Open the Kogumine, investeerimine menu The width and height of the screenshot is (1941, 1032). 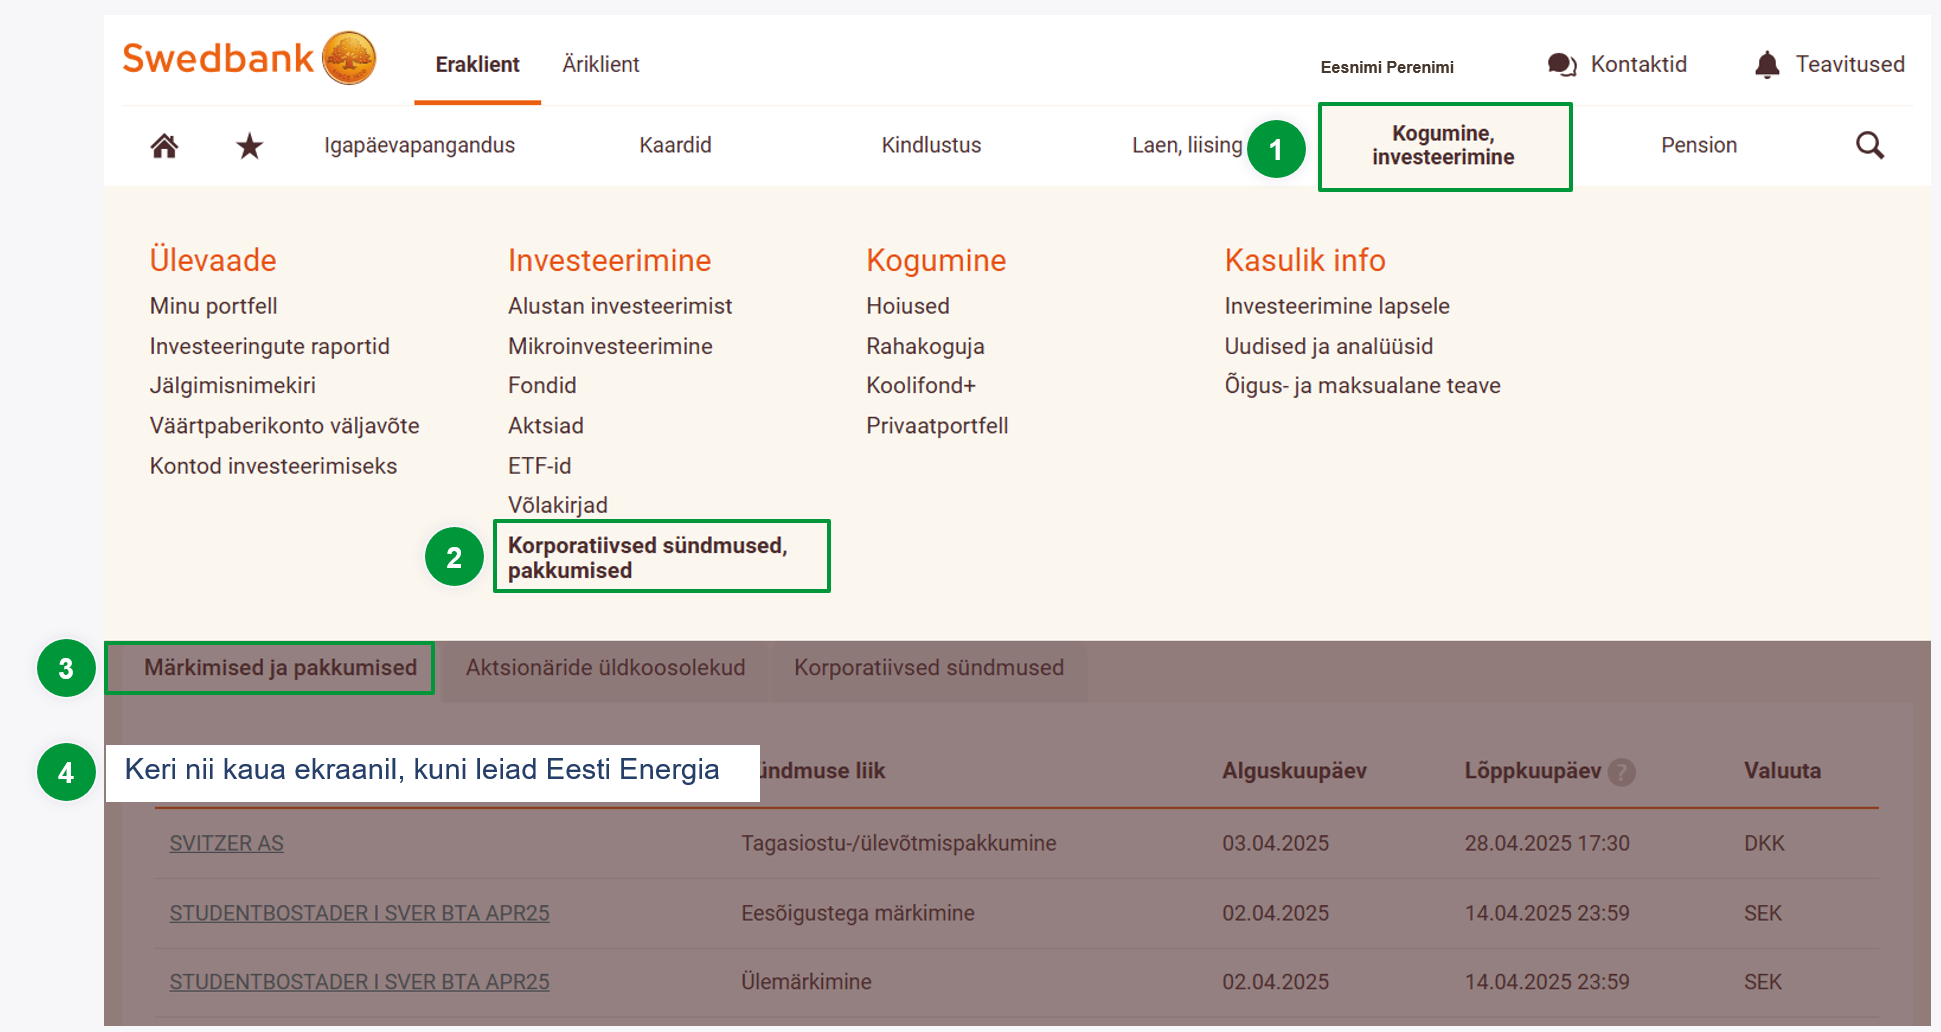tap(1443, 146)
